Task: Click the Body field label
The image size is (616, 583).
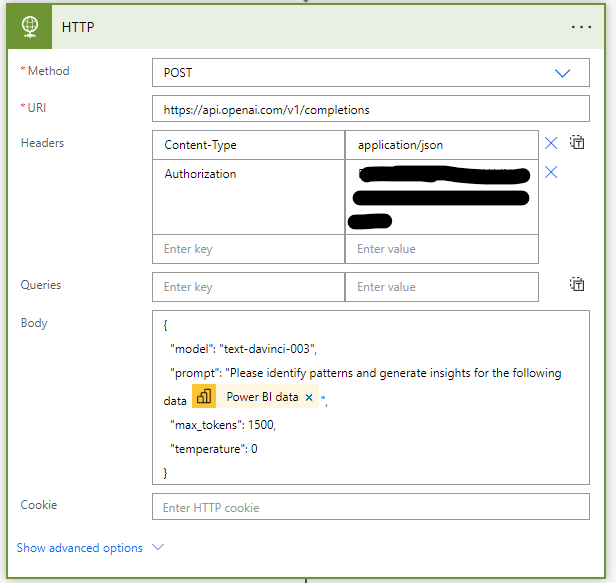Action: (34, 323)
